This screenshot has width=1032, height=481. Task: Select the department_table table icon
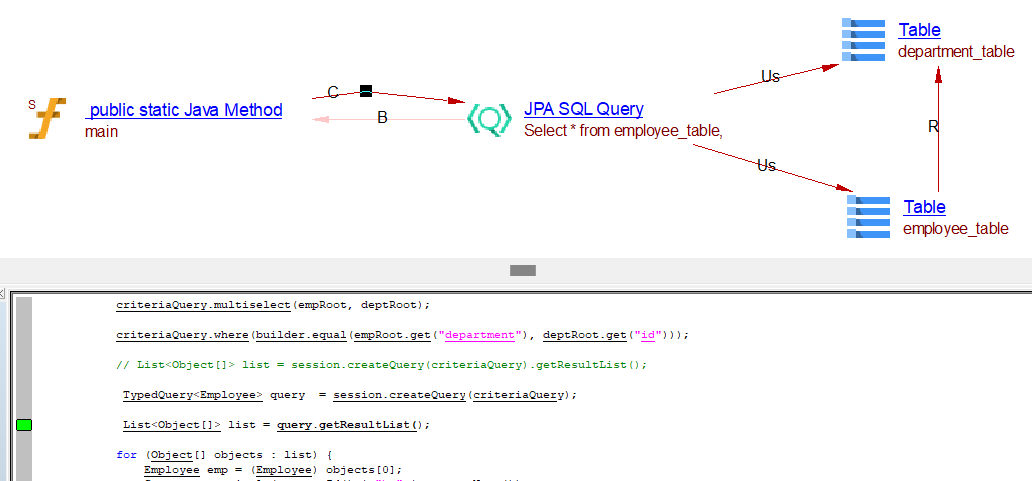[863, 40]
